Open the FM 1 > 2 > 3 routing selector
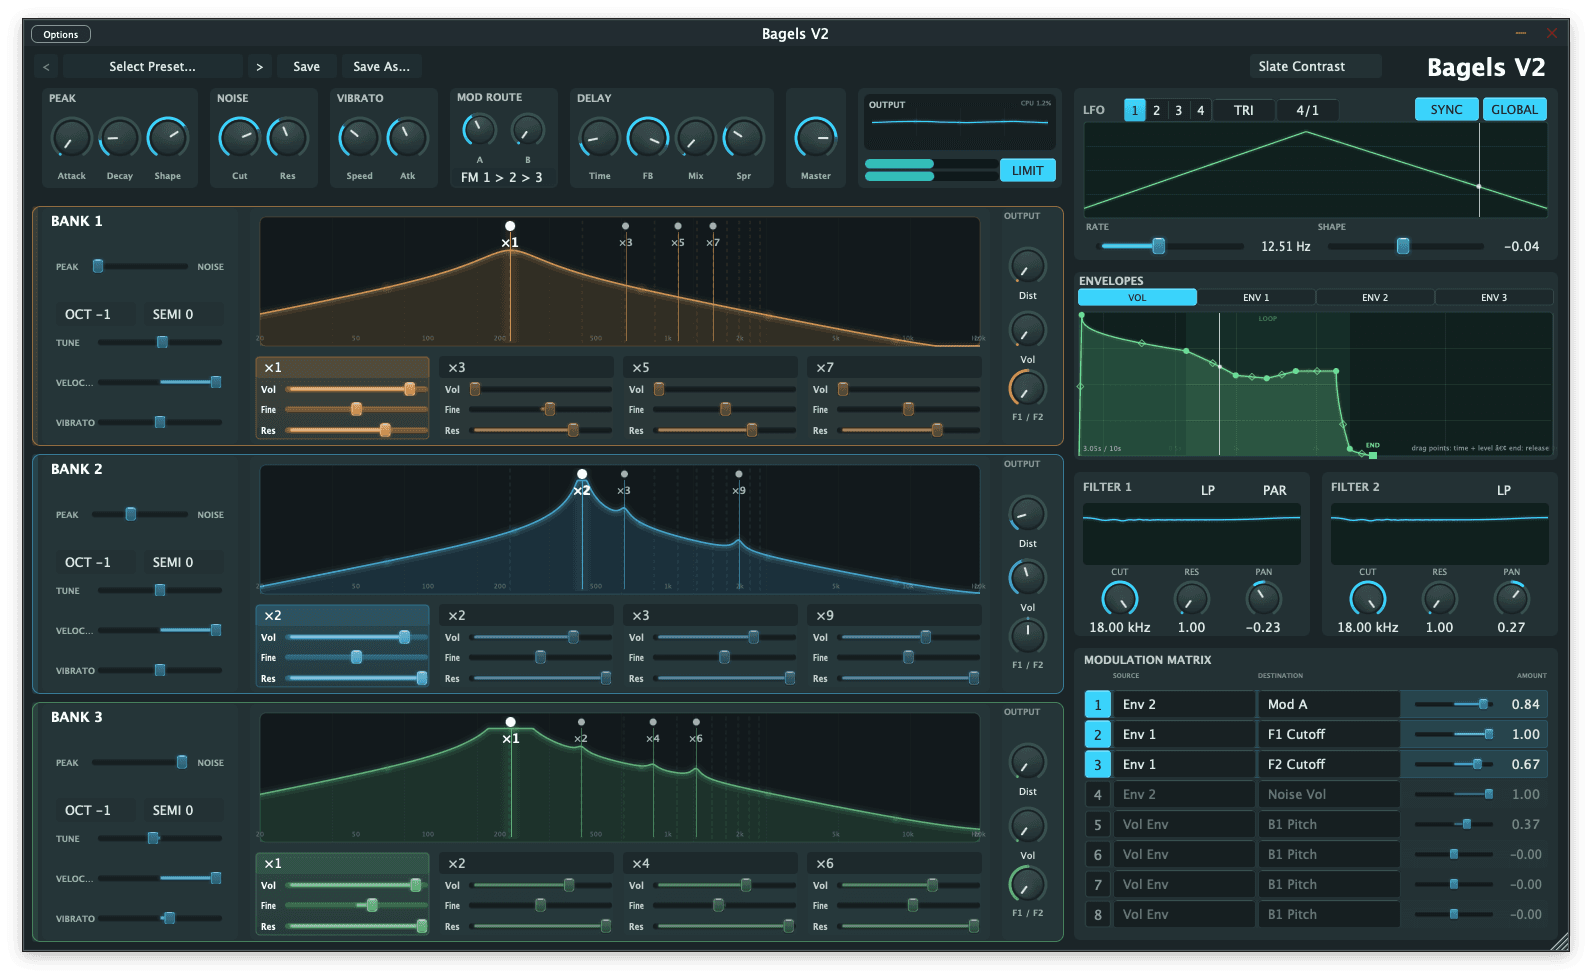The height and width of the screenshot is (978, 1592). 501,178
